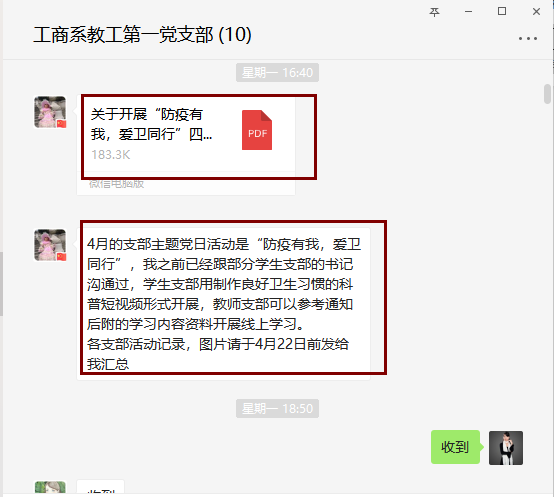
Task: Maximize the WeChat chat window
Action: pyautogui.click(x=502, y=11)
